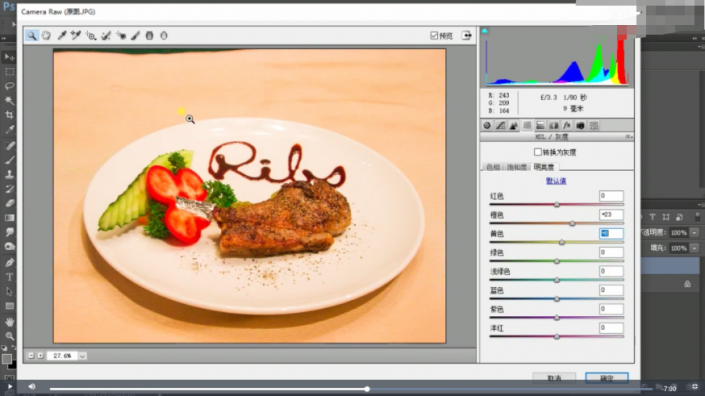
Task: Open the Basic adjustments panel tab
Action: tap(487, 126)
